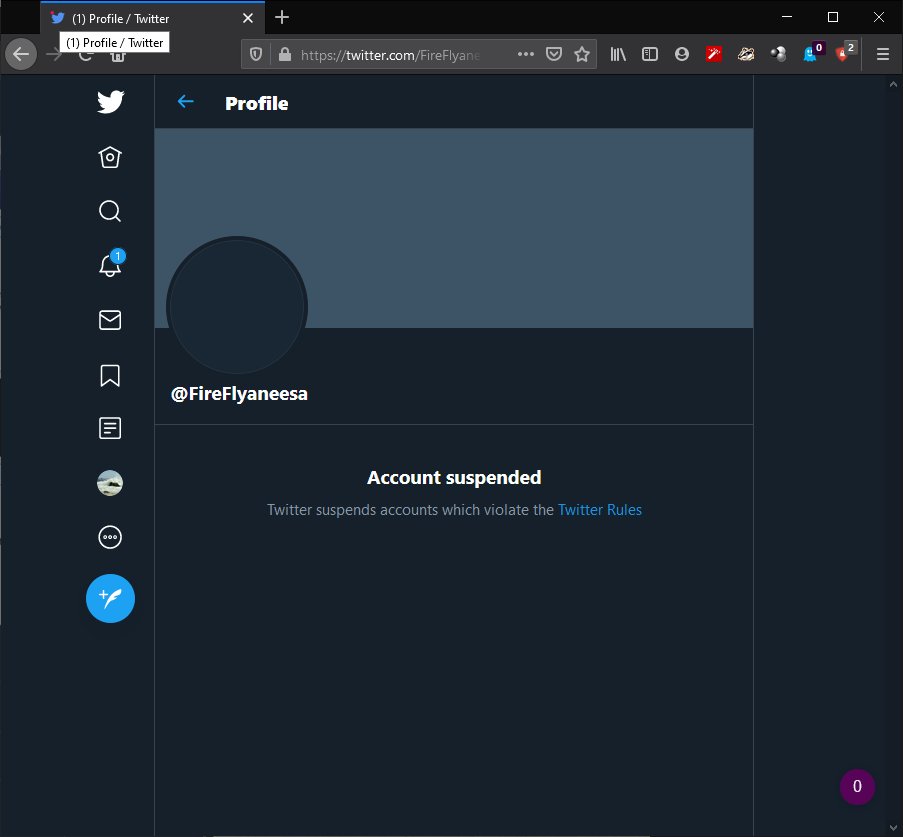Click the site padlock icon
The width and height of the screenshot is (903, 837).
pos(284,54)
